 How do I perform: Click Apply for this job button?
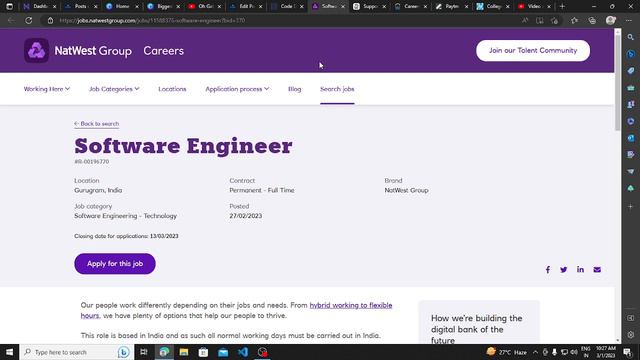(115, 264)
